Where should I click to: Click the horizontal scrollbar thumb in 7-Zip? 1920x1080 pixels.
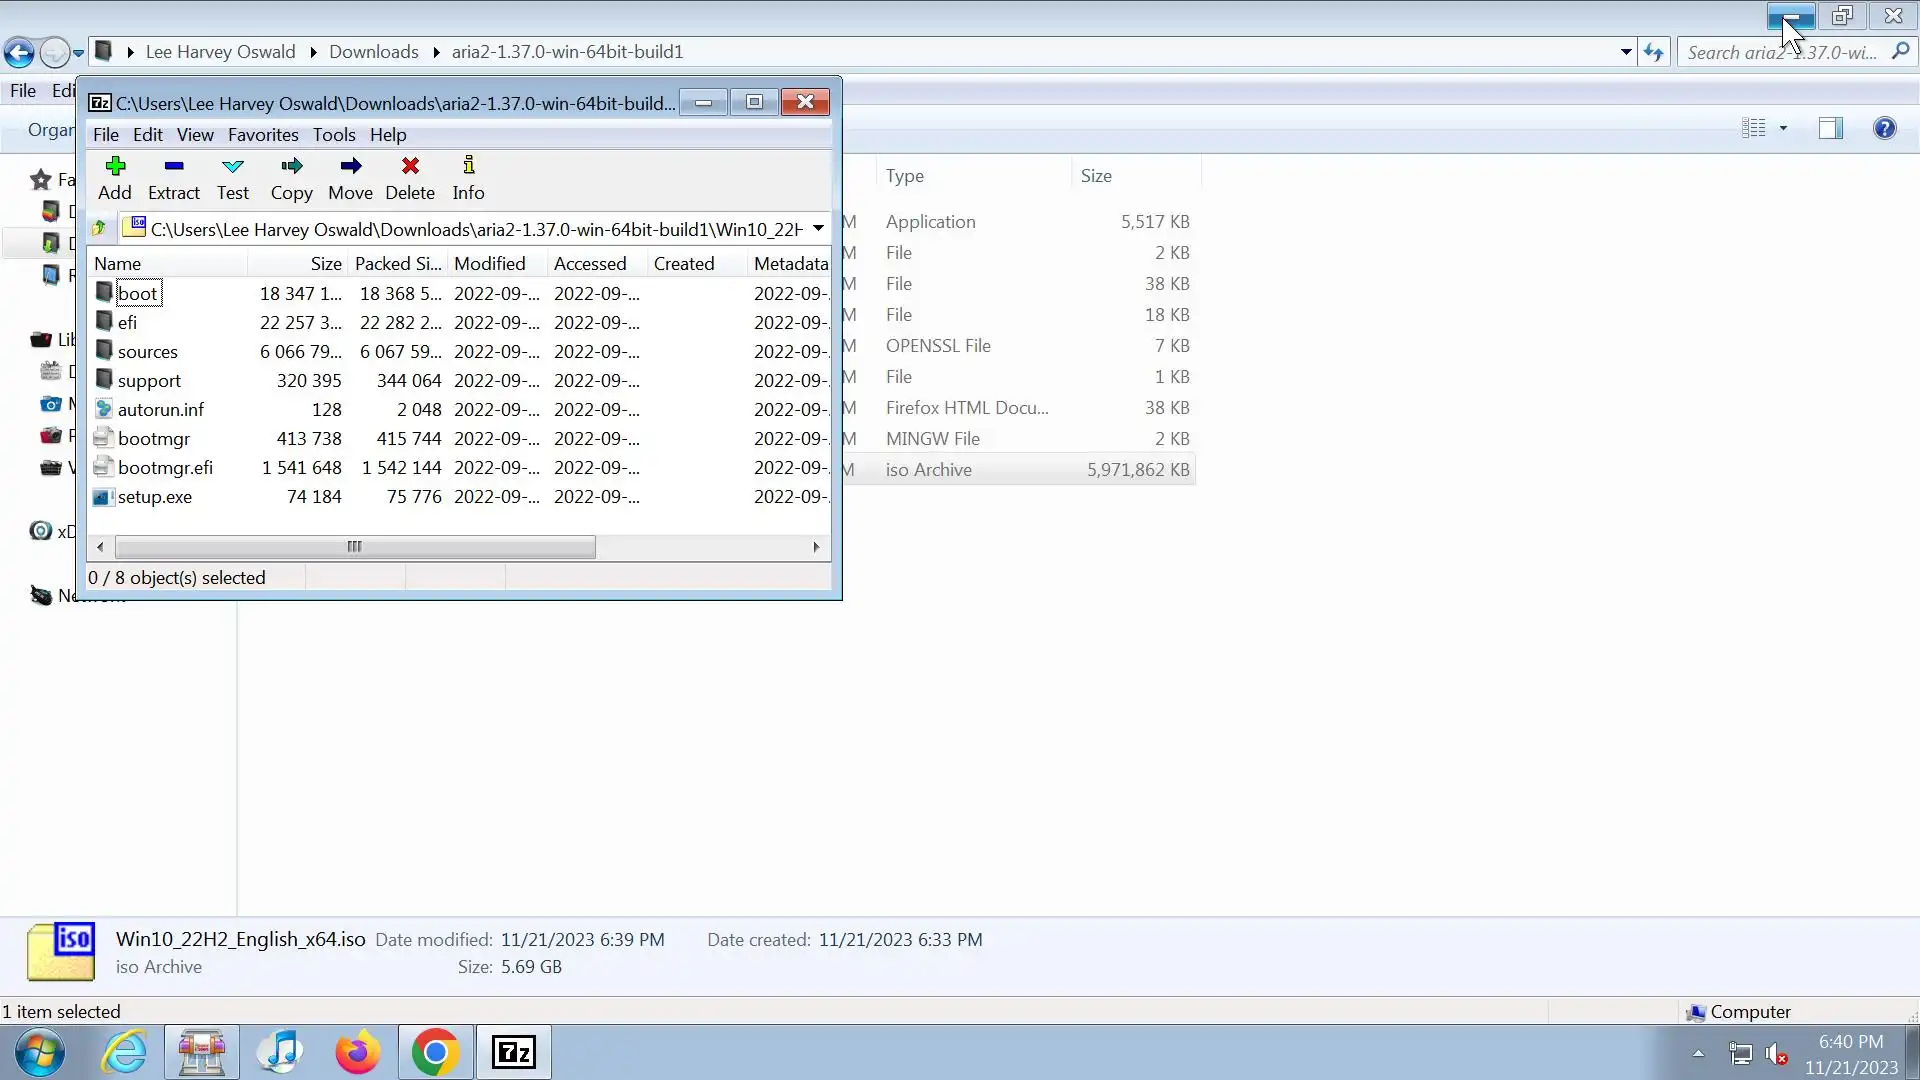(354, 547)
